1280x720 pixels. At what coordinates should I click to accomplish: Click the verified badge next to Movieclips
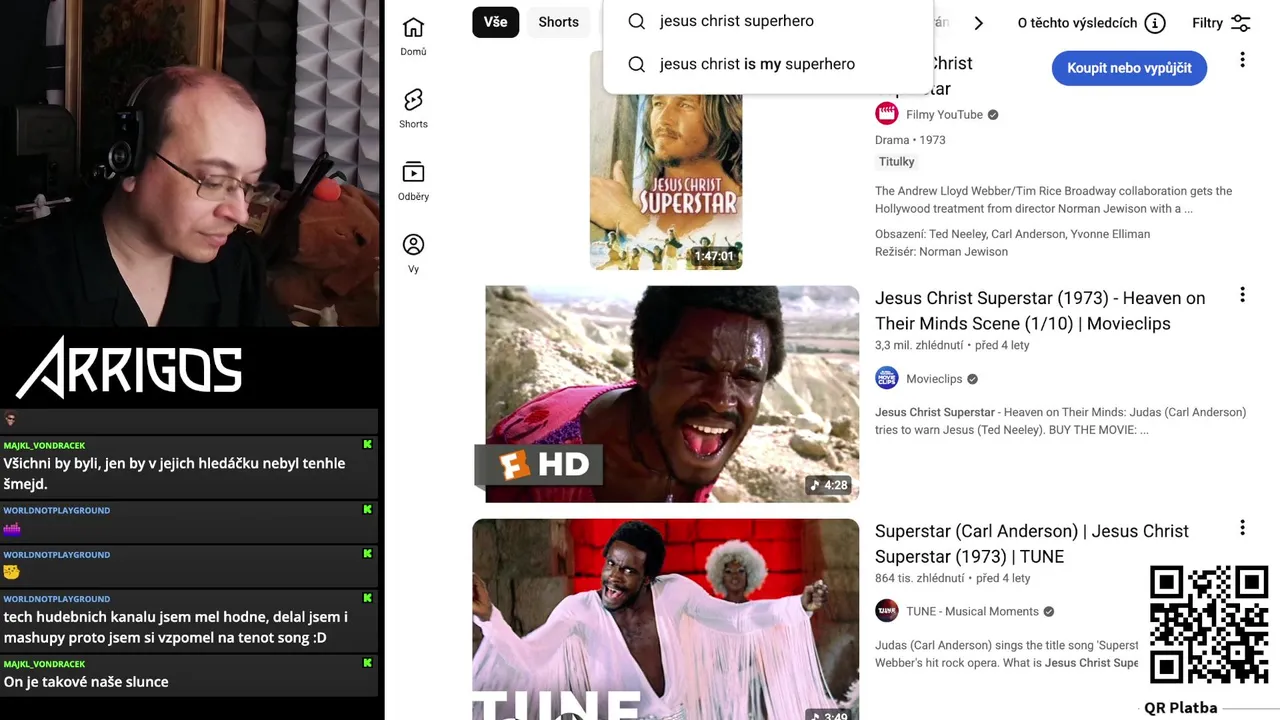(x=972, y=379)
